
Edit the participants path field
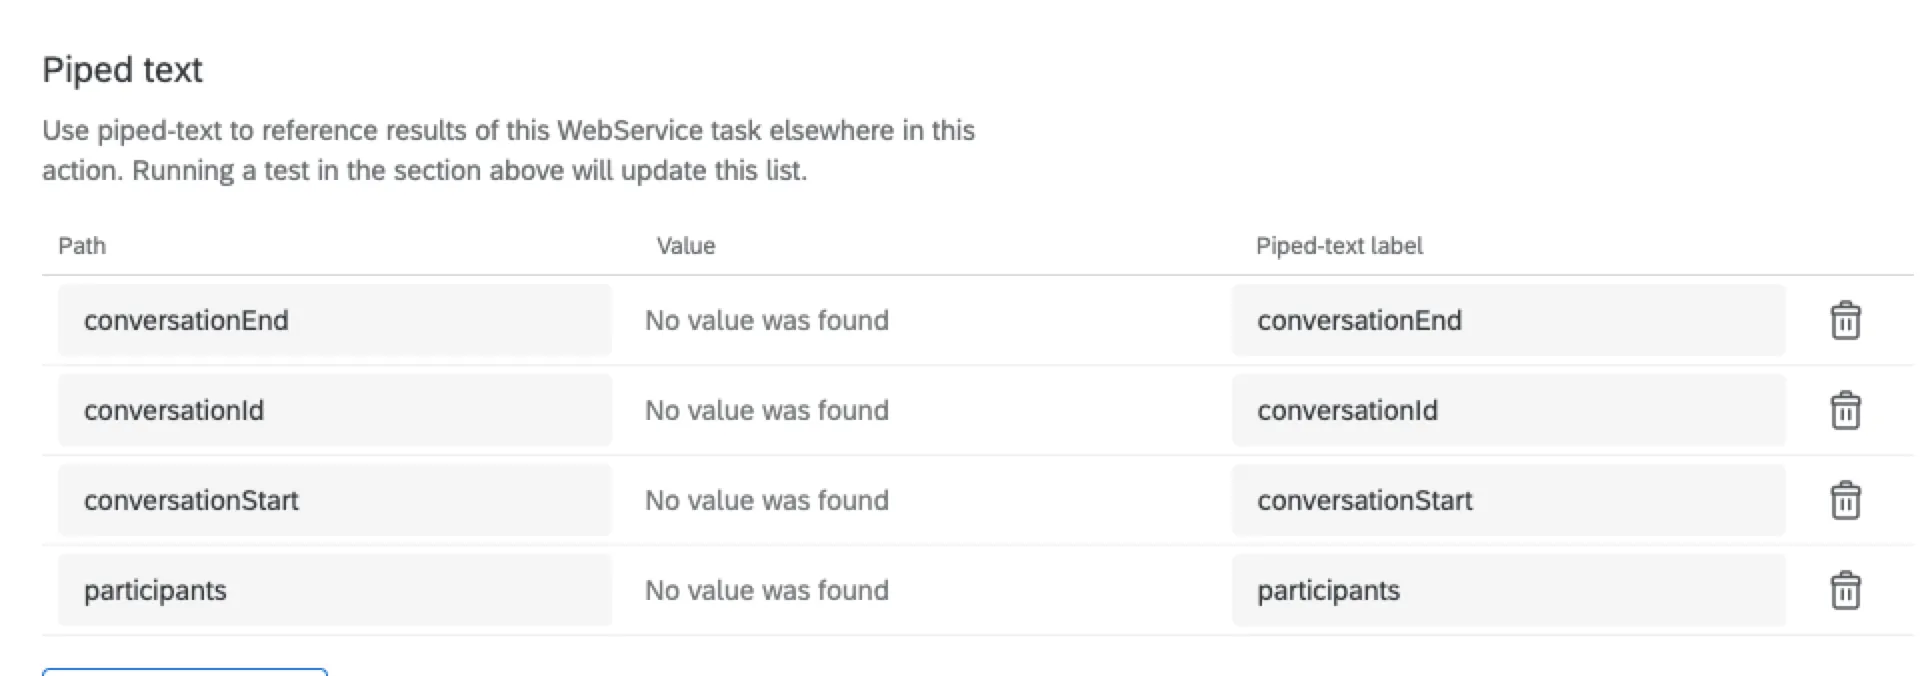335,590
